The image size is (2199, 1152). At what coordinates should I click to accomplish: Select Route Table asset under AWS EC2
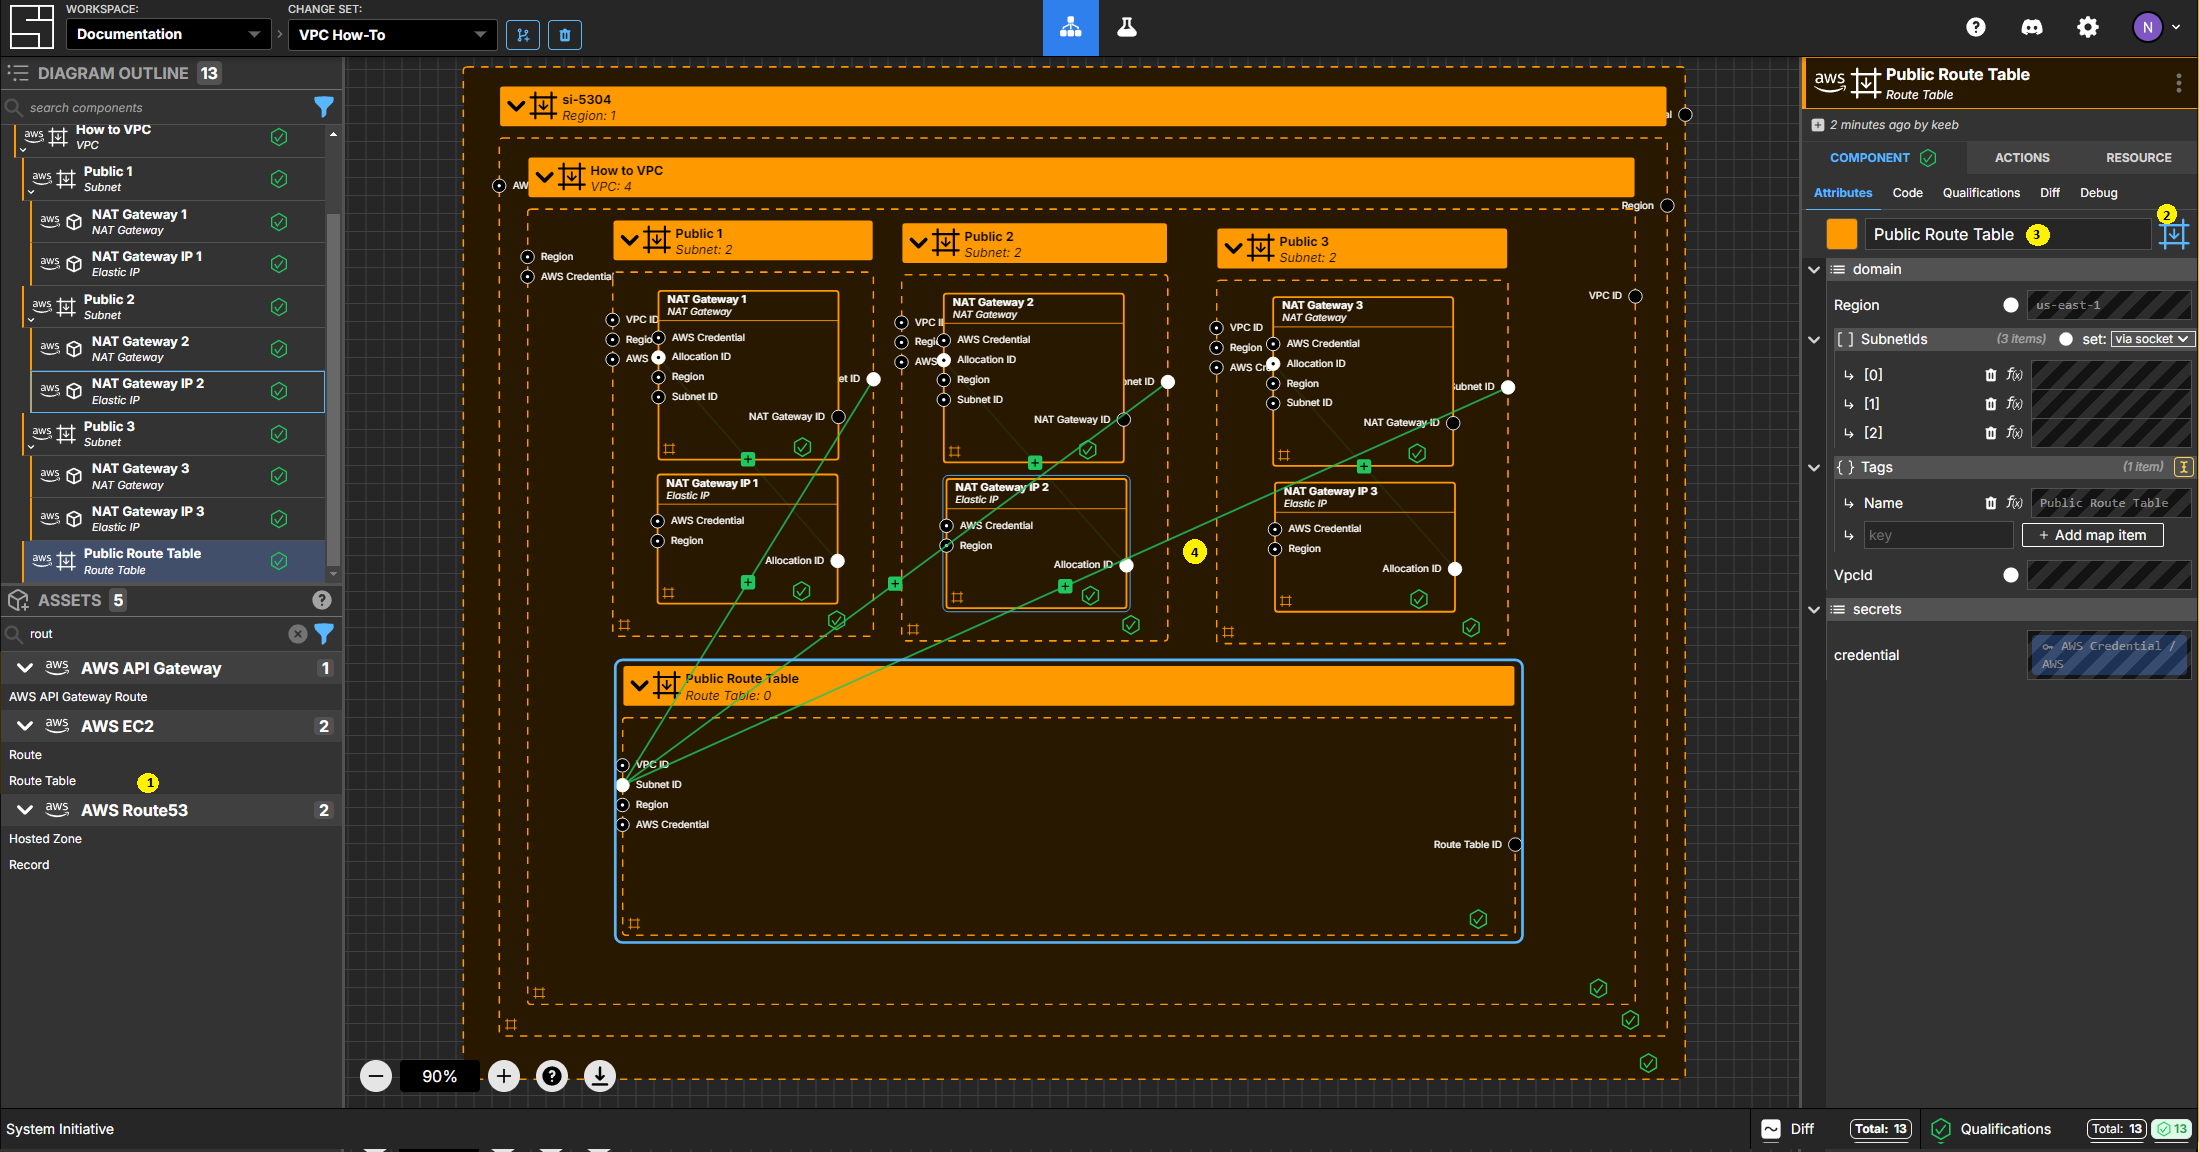coord(42,781)
